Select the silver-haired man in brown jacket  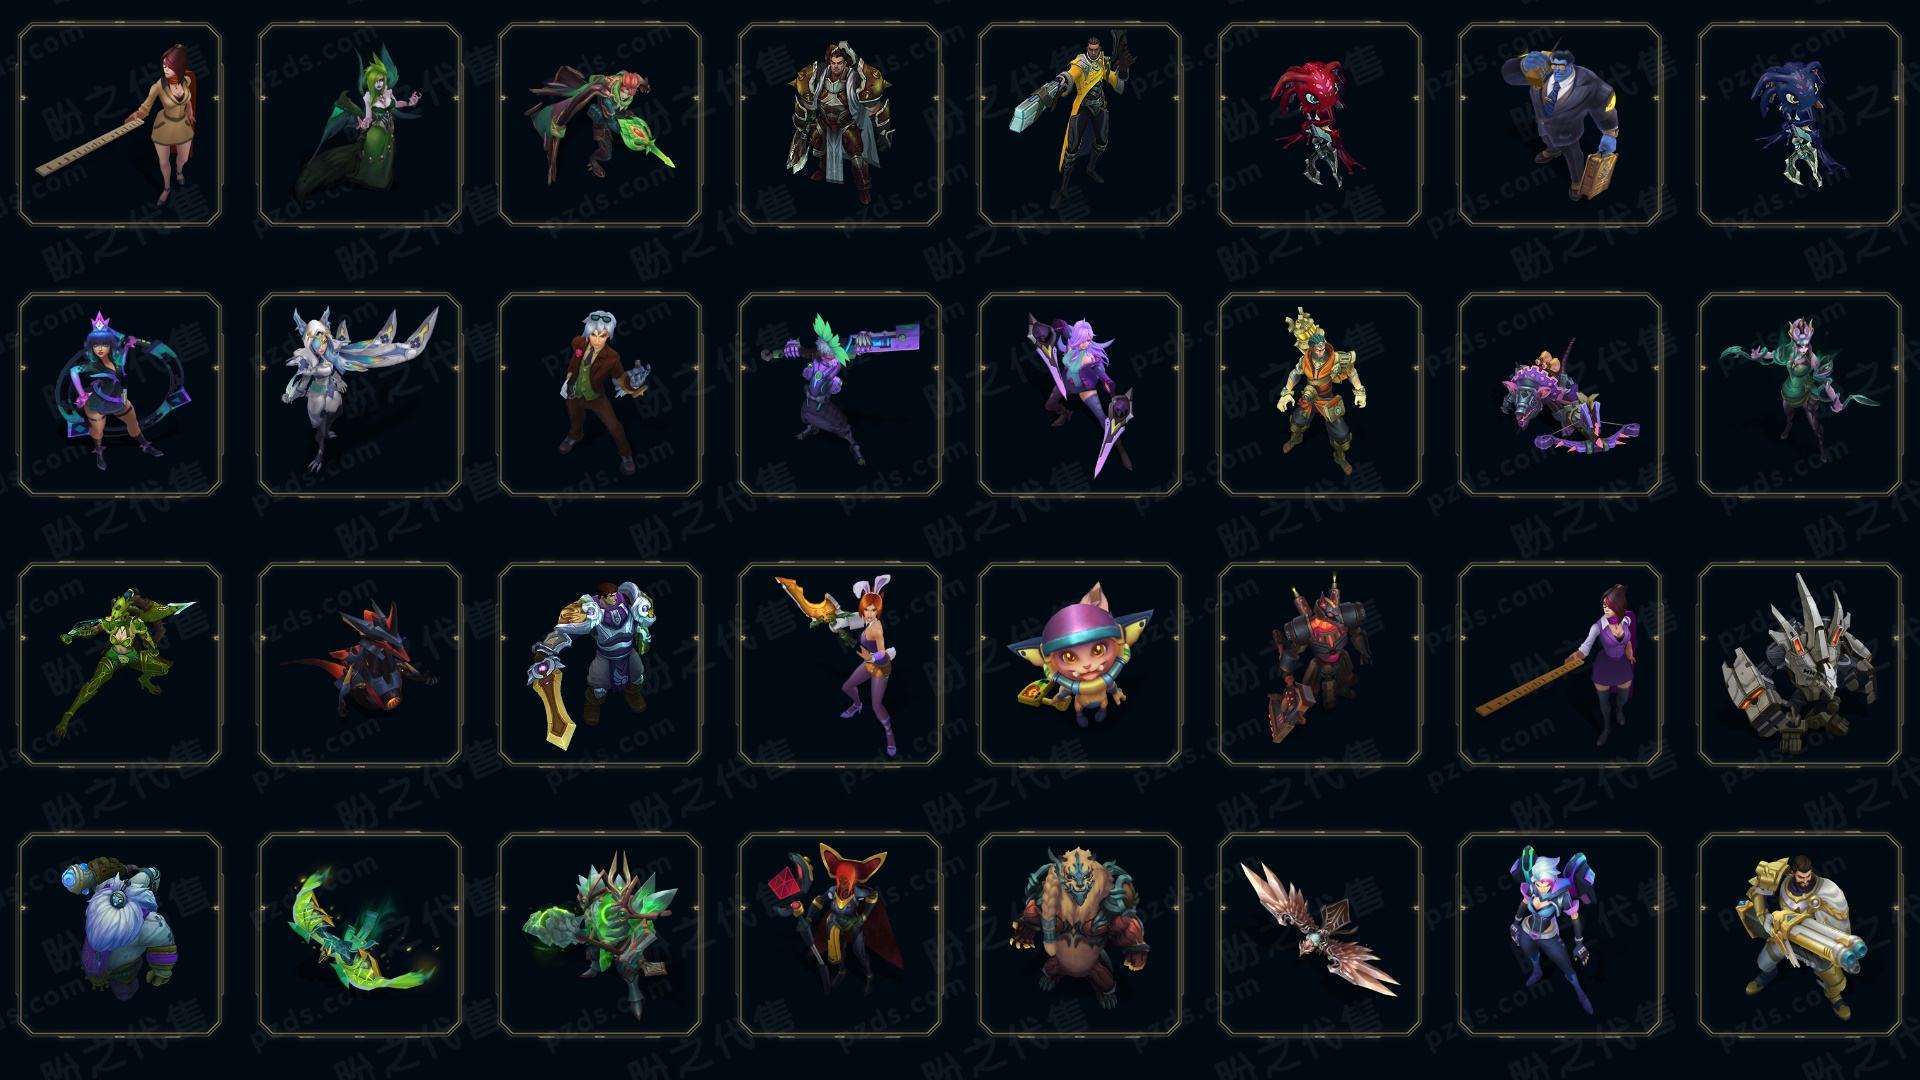click(x=600, y=394)
